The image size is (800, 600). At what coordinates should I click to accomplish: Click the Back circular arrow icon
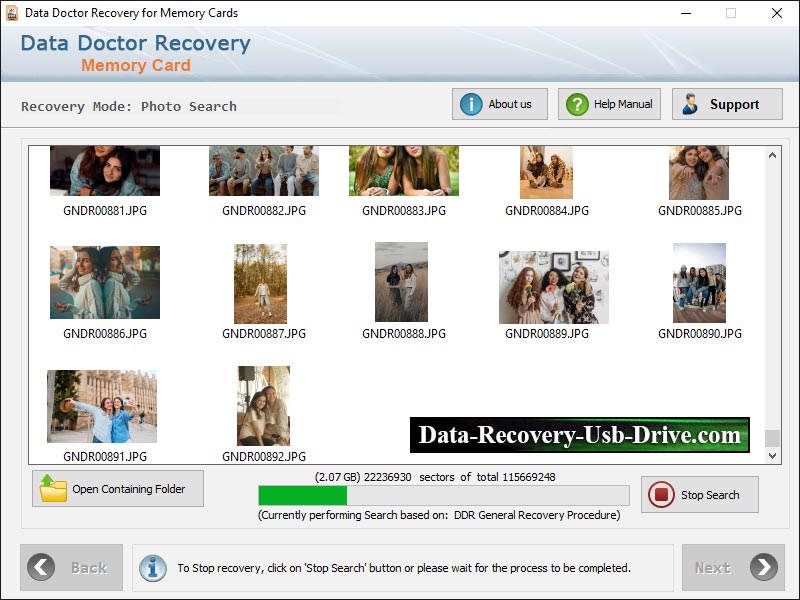(x=39, y=567)
